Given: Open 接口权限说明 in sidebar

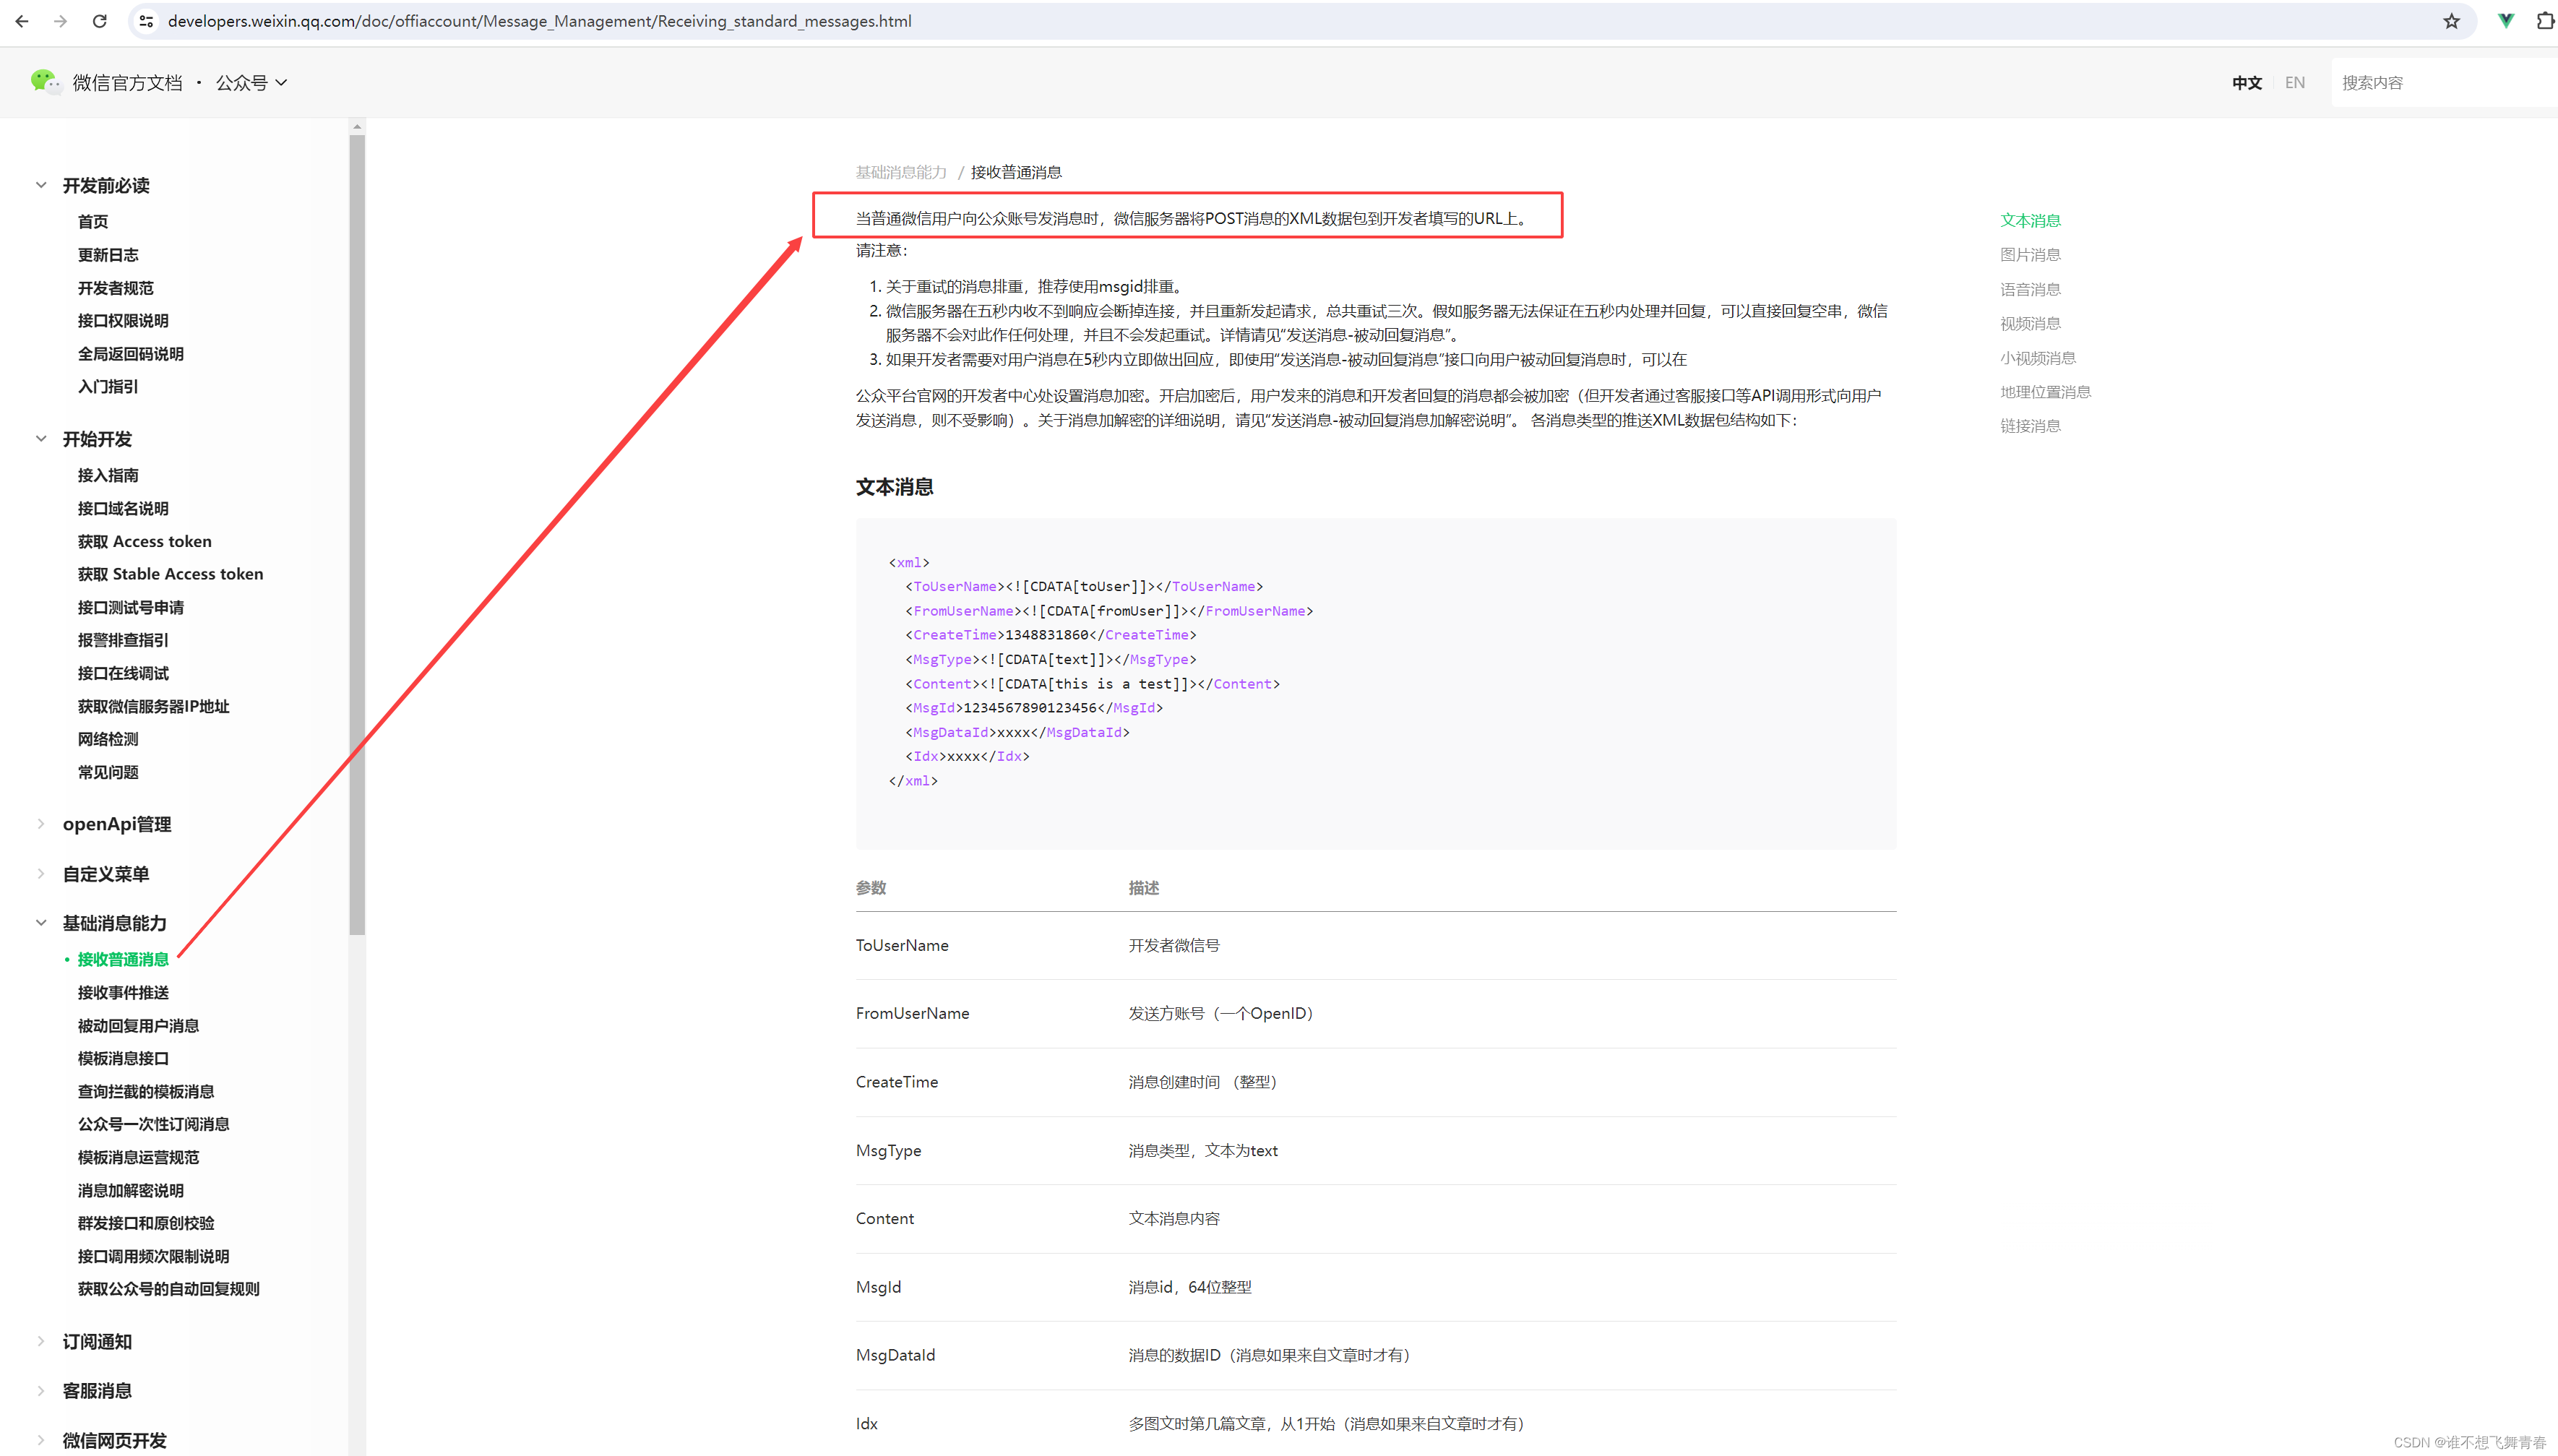Looking at the screenshot, I should 123,321.
